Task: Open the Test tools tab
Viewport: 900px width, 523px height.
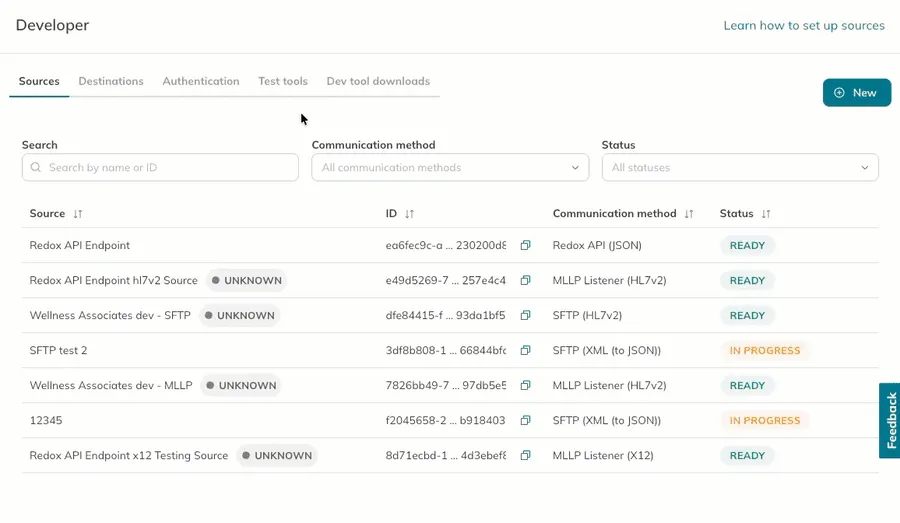Action: pos(283,81)
